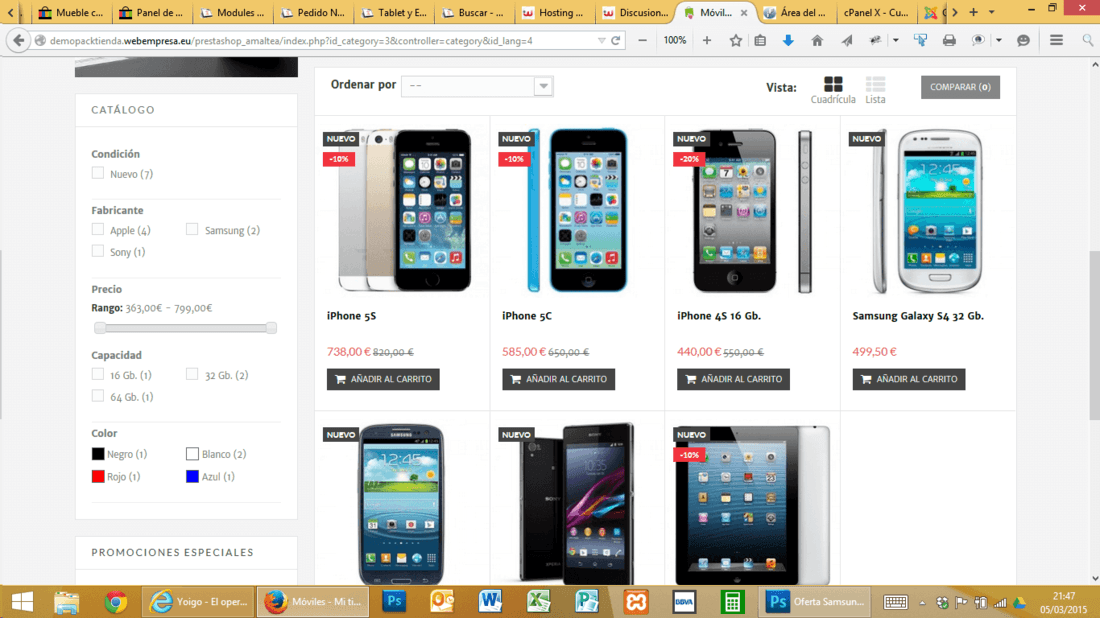Expand the dropdown arrow before the monitor icon
The width and height of the screenshot is (1100, 618).
[x=896, y=41]
